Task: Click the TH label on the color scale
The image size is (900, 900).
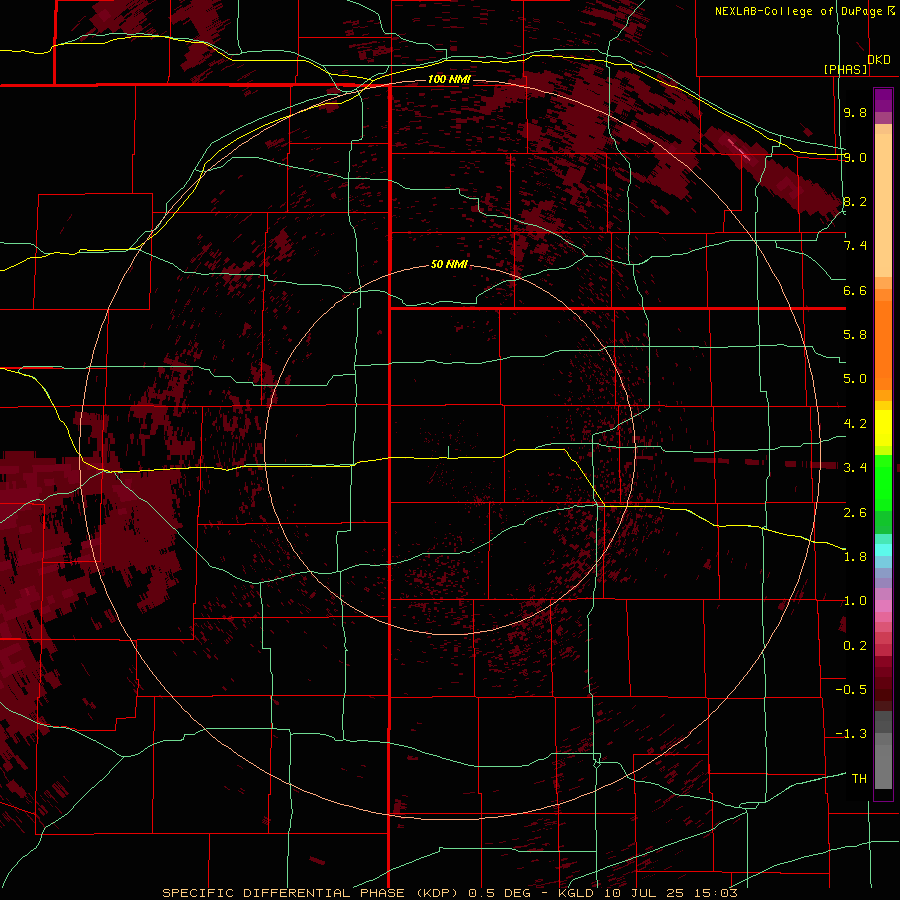Action: point(859,779)
